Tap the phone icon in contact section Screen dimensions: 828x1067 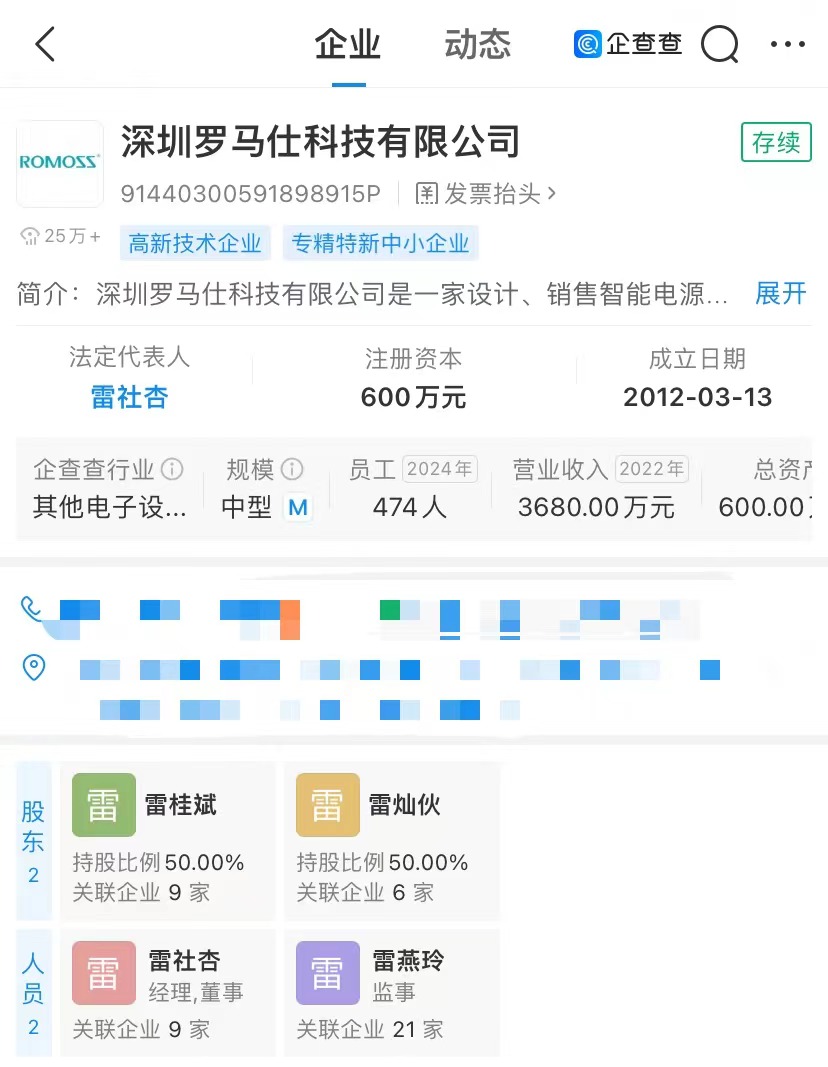33,607
